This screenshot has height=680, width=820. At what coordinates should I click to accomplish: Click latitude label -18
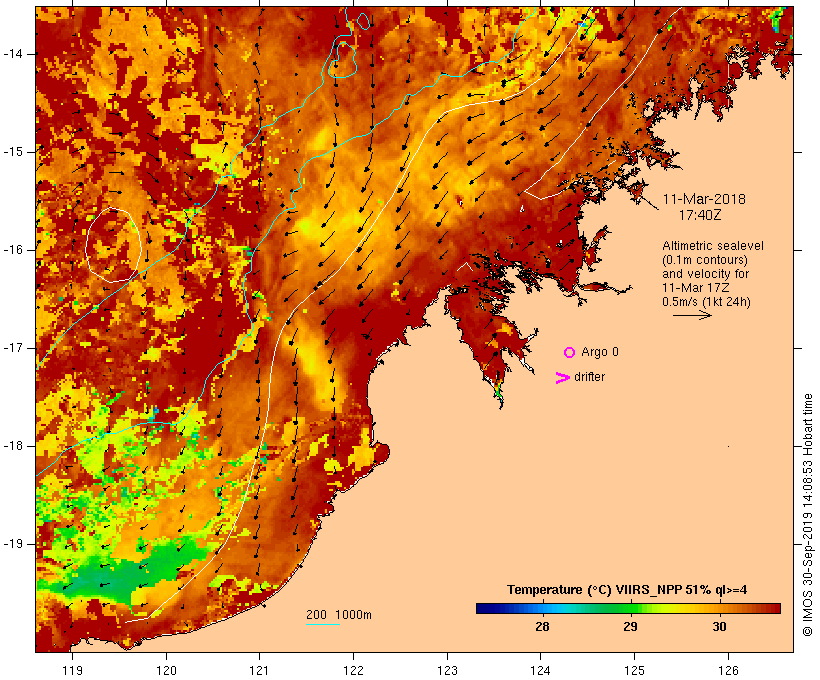(x=13, y=446)
